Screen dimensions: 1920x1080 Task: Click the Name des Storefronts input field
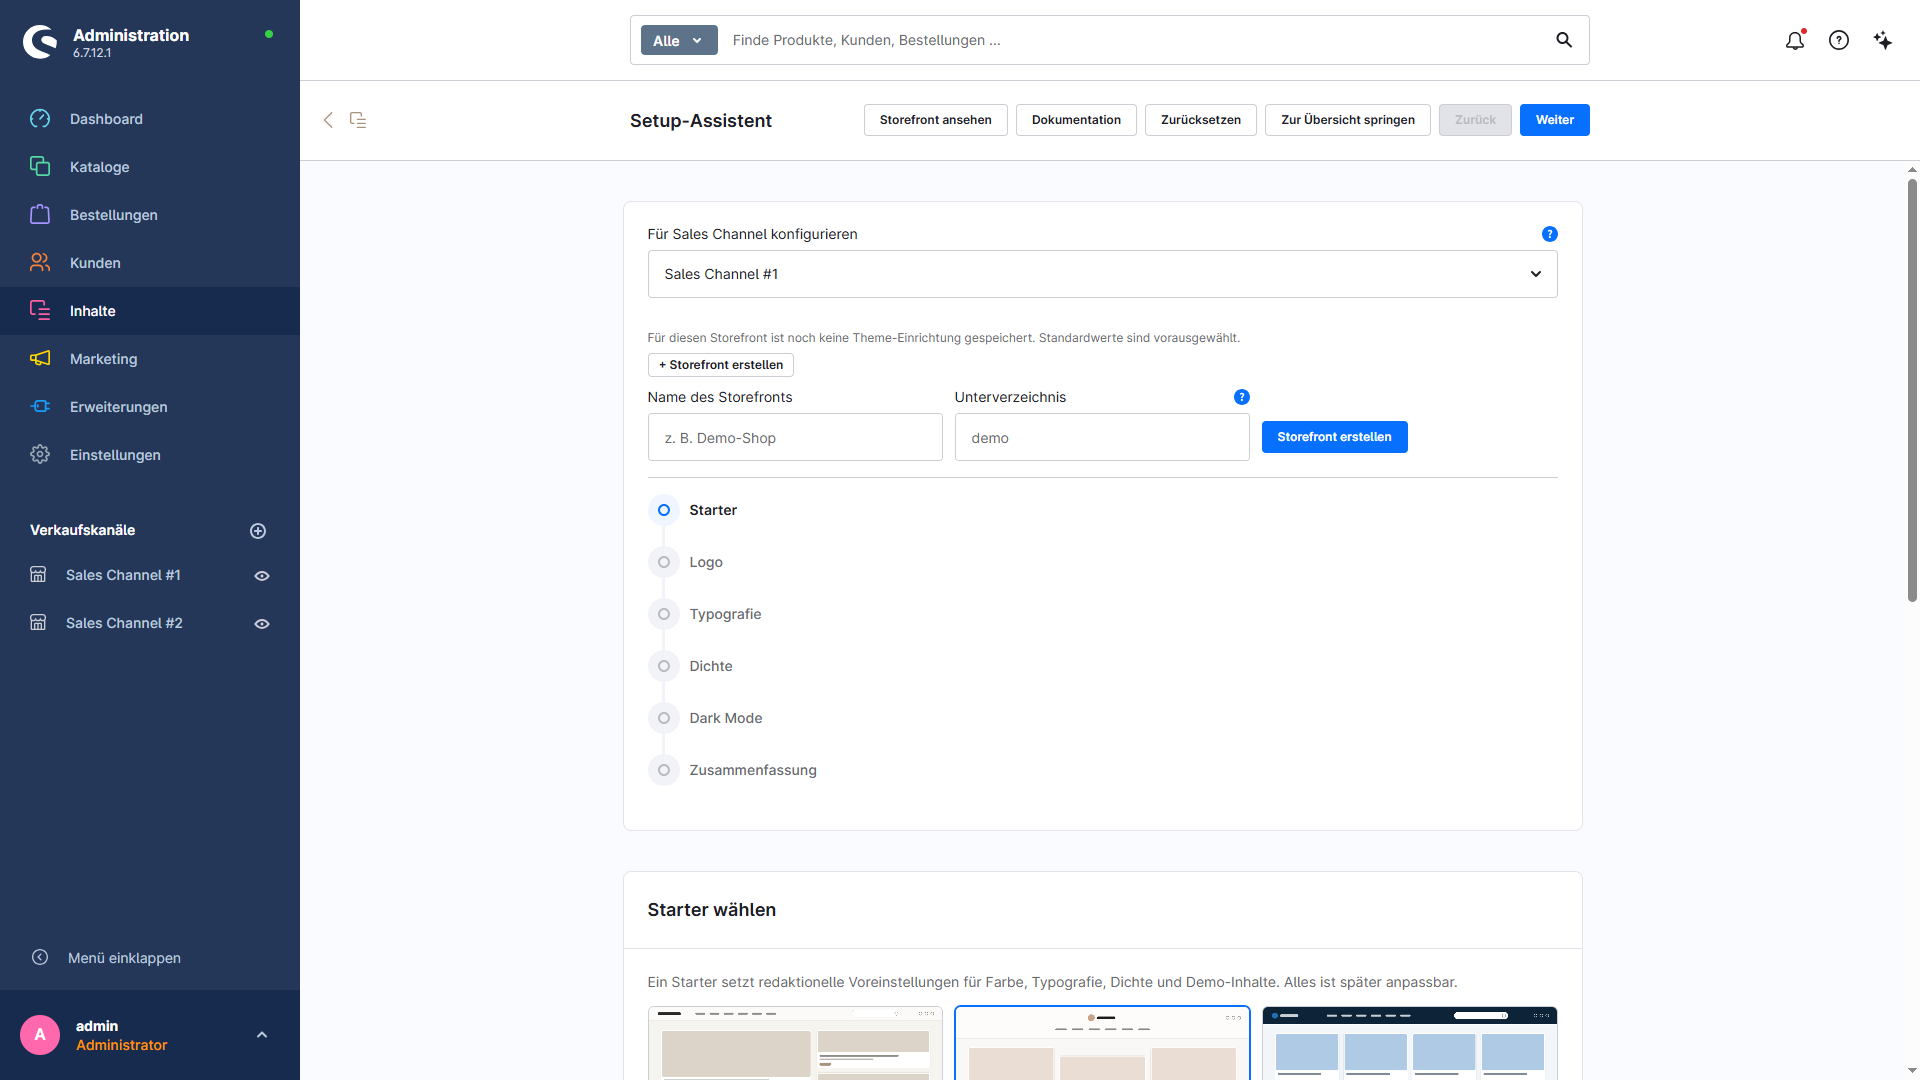795,437
